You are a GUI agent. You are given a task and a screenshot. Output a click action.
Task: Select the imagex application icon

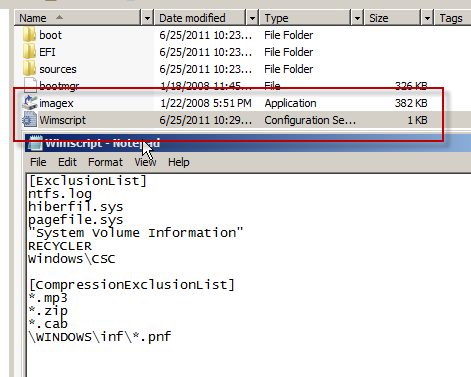click(30, 103)
